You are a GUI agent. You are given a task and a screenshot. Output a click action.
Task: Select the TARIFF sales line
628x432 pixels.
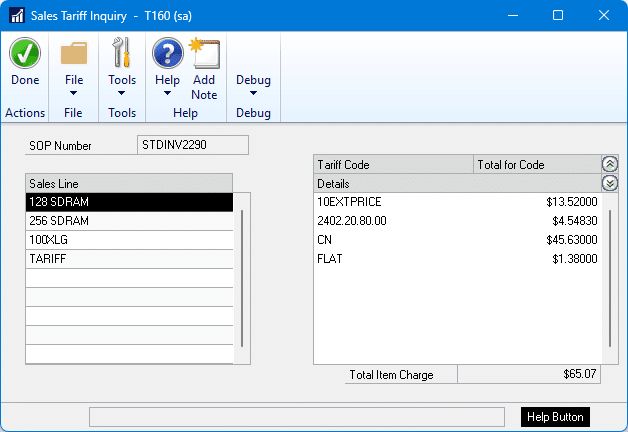[129, 259]
